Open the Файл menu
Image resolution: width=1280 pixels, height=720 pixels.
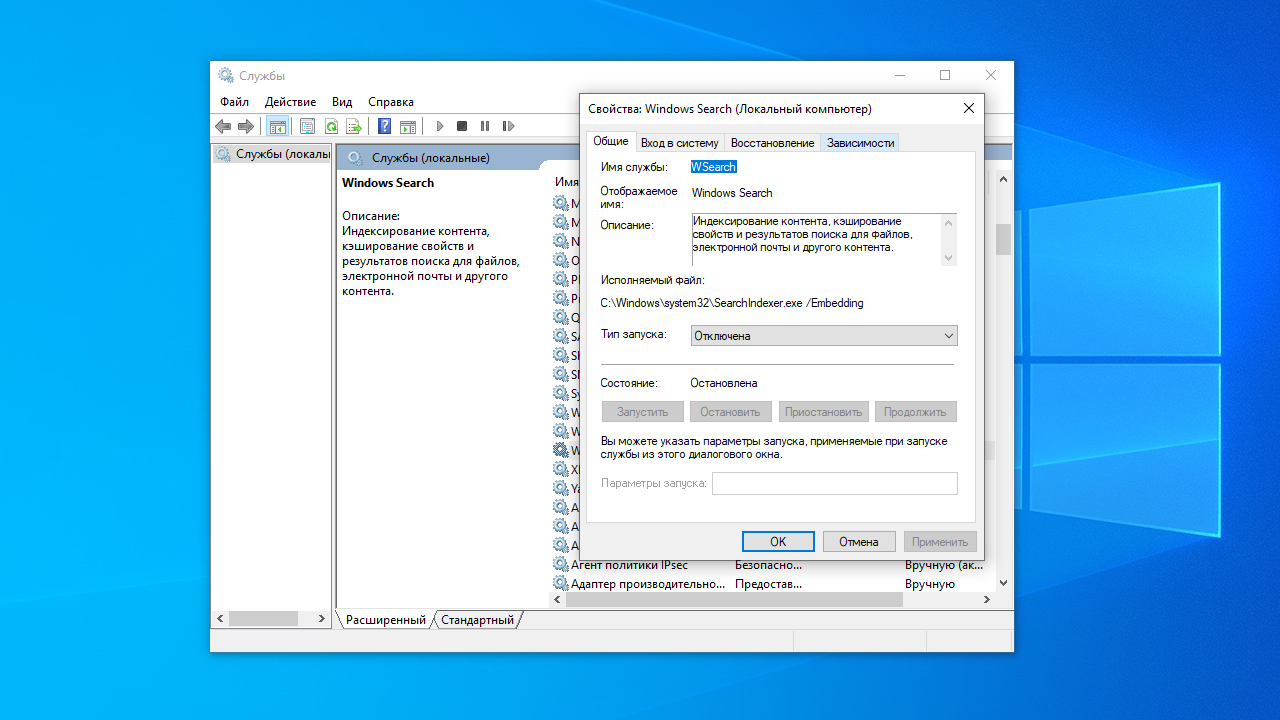(x=234, y=102)
